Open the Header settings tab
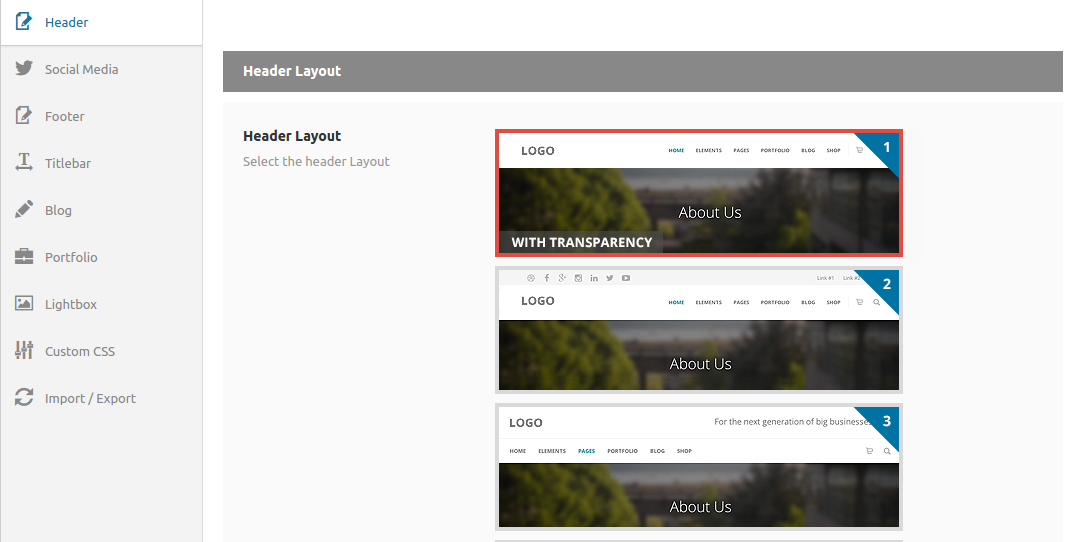The height and width of the screenshot is (542, 1082). tap(101, 22)
